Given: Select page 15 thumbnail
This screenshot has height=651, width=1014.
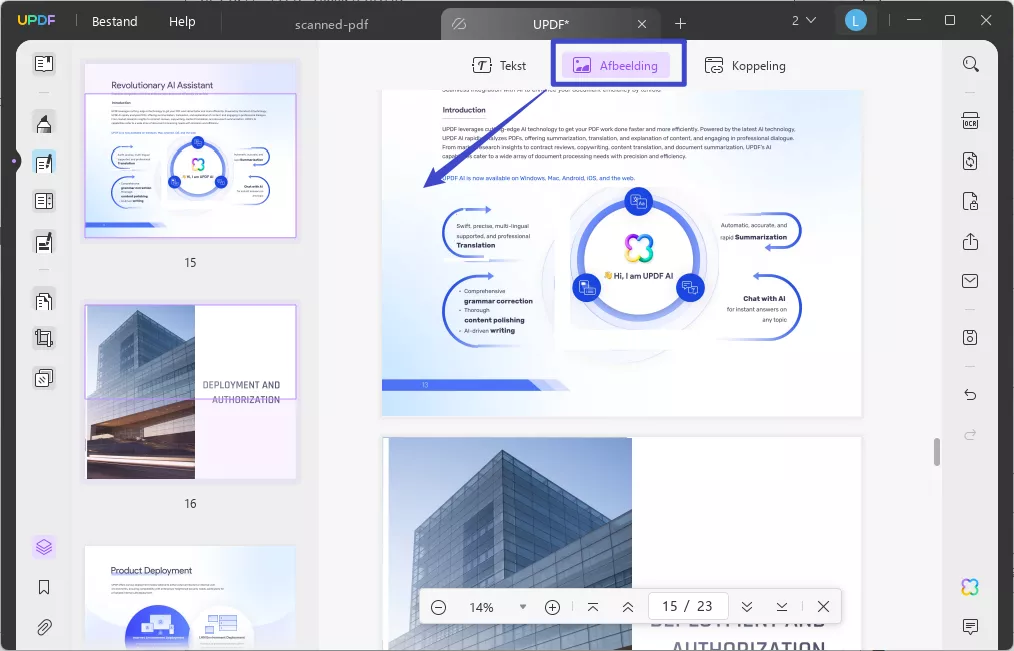Looking at the screenshot, I should click(190, 151).
